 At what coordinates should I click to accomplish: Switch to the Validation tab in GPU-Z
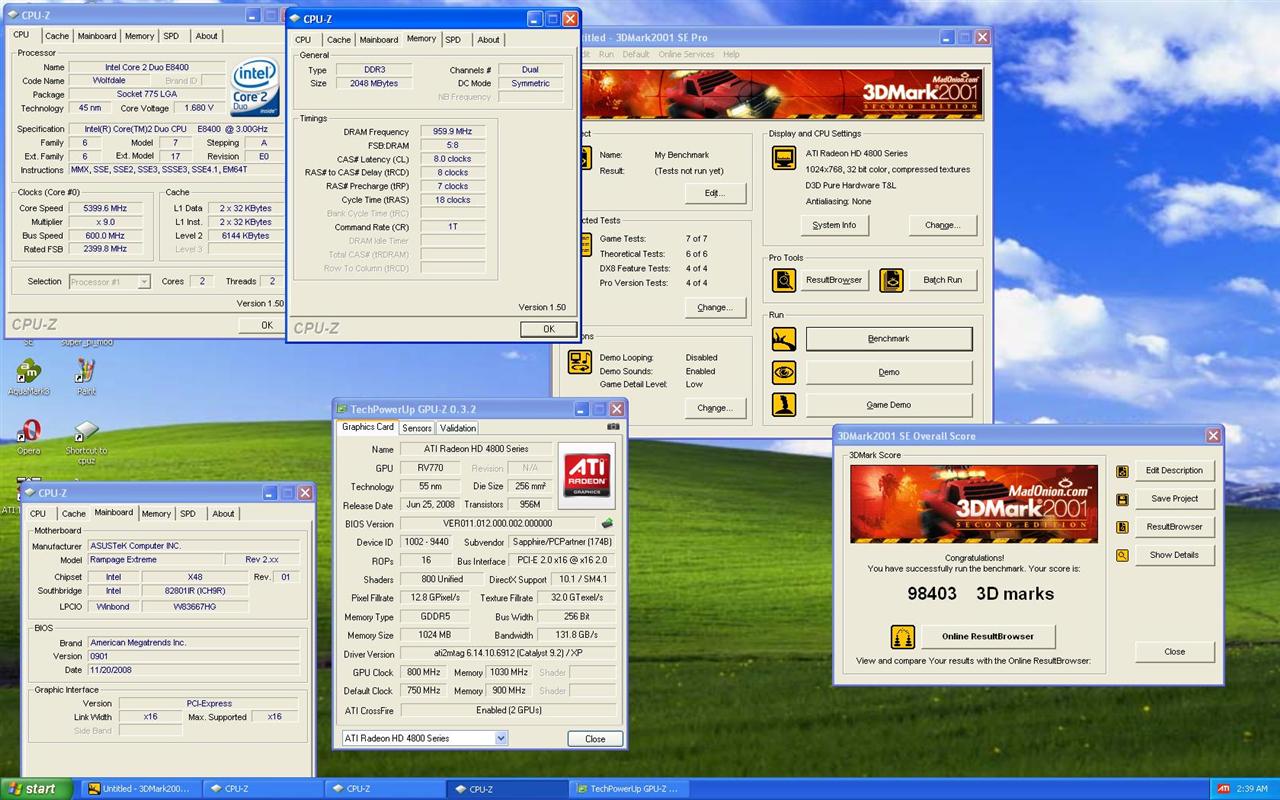[458, 428]
